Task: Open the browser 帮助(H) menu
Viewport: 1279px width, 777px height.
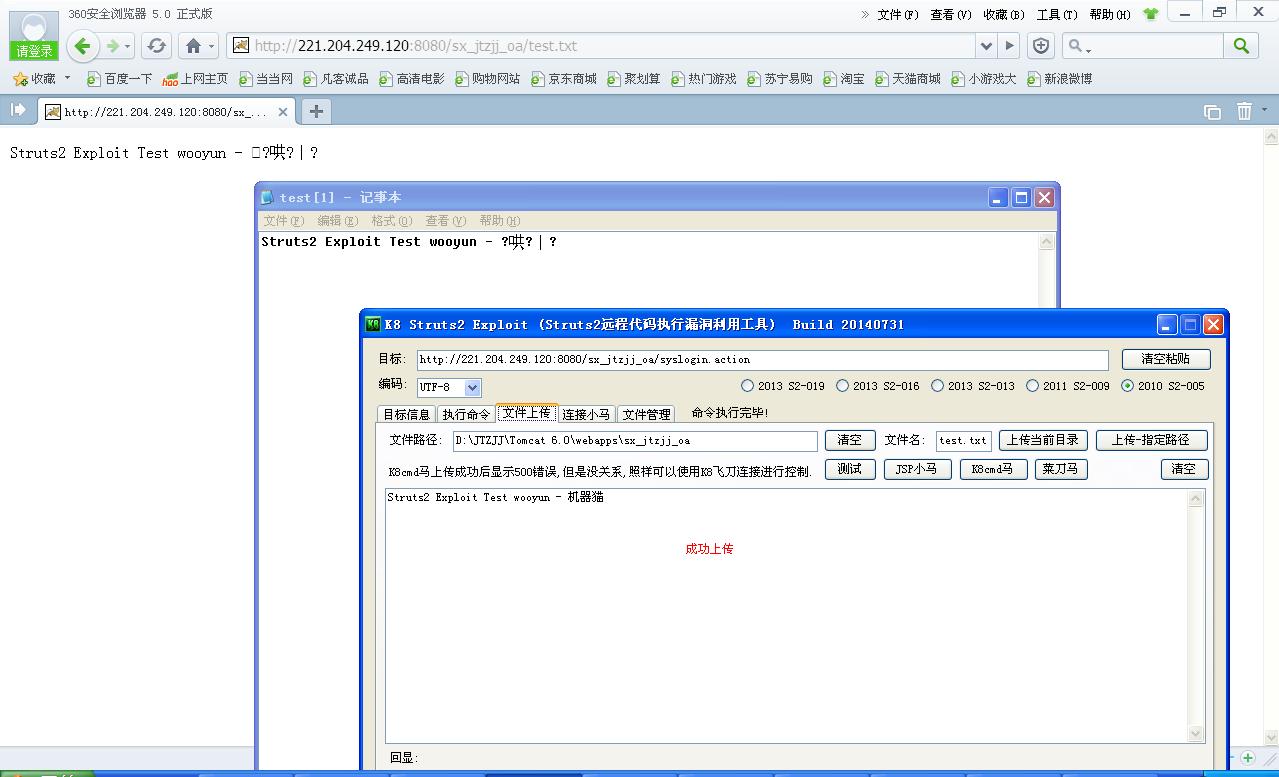Action: click(x=1109, y=14)
